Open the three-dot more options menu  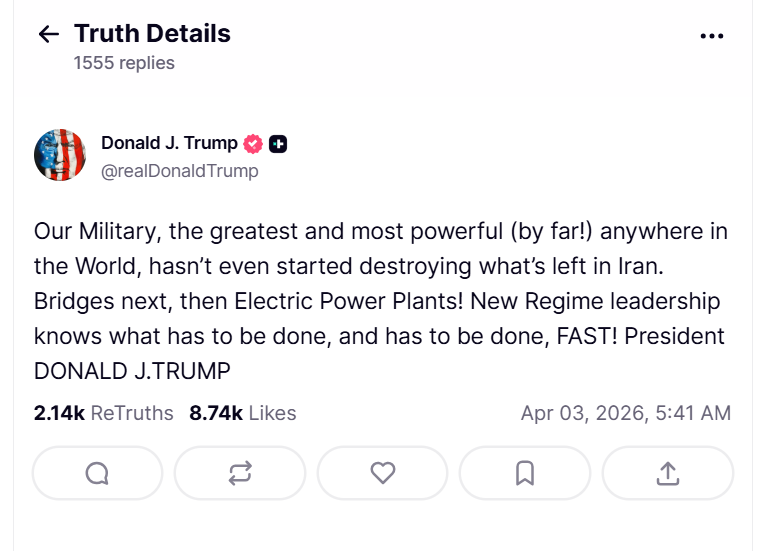click(712, 36)
